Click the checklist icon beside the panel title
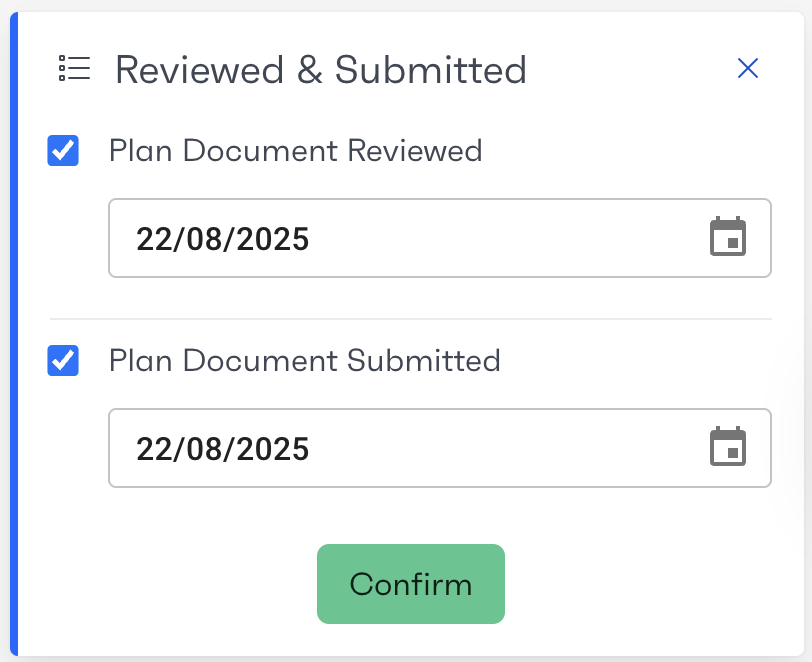 (x=74, y=68)
